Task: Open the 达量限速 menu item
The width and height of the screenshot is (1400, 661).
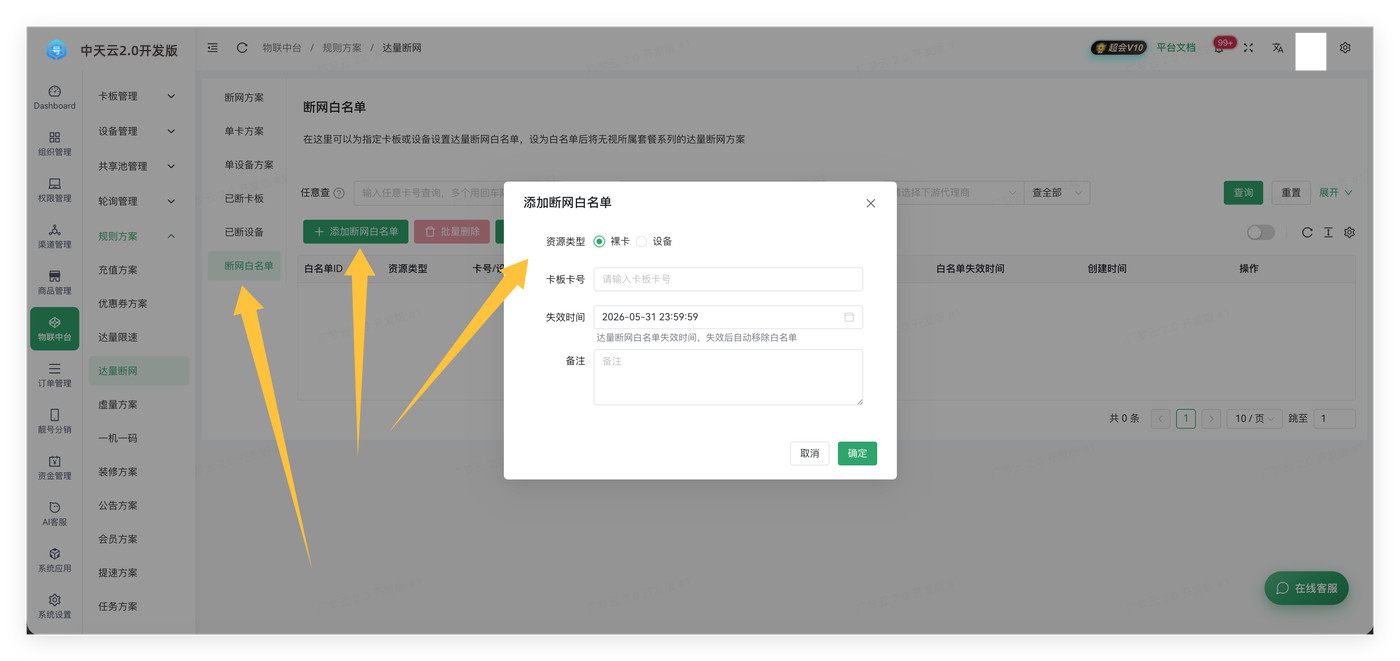Action: point(118,337)
